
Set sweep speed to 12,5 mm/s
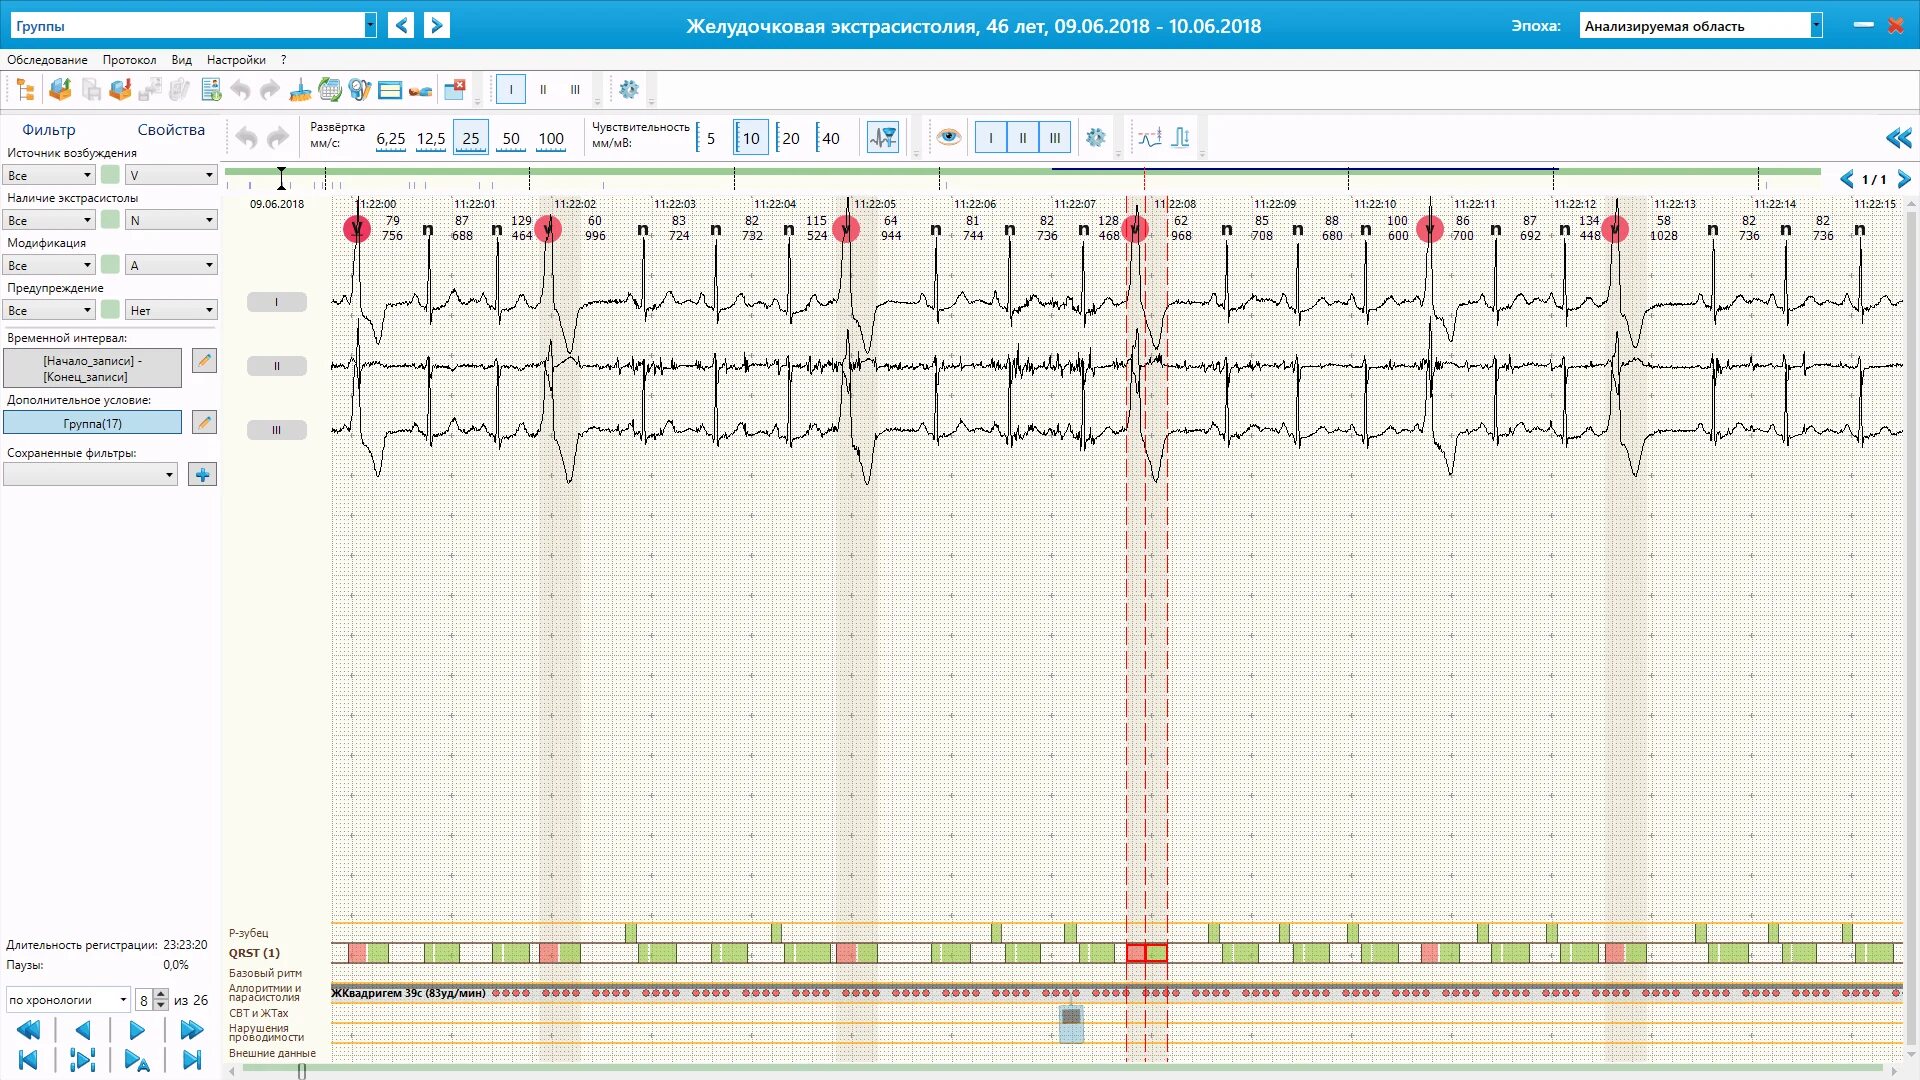click(431, 139)
